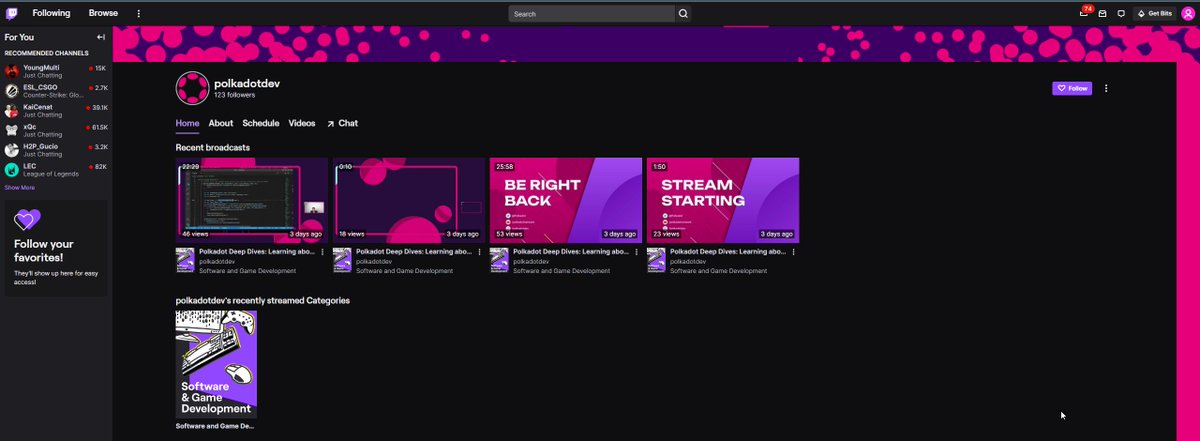This screenshot has height=441, width=1200.
Task: Click the search magnifier button
Action: pyautogui.click(x=683, y=14)
